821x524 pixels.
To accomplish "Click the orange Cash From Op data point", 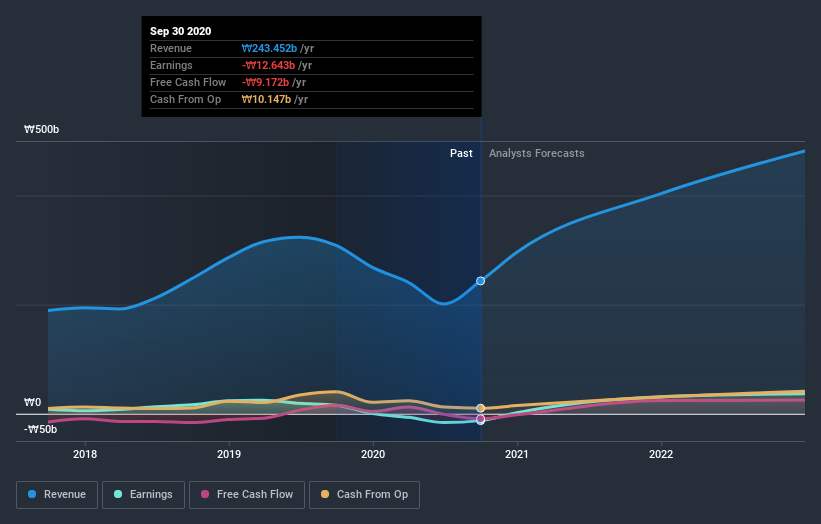I will pos(480,408).
